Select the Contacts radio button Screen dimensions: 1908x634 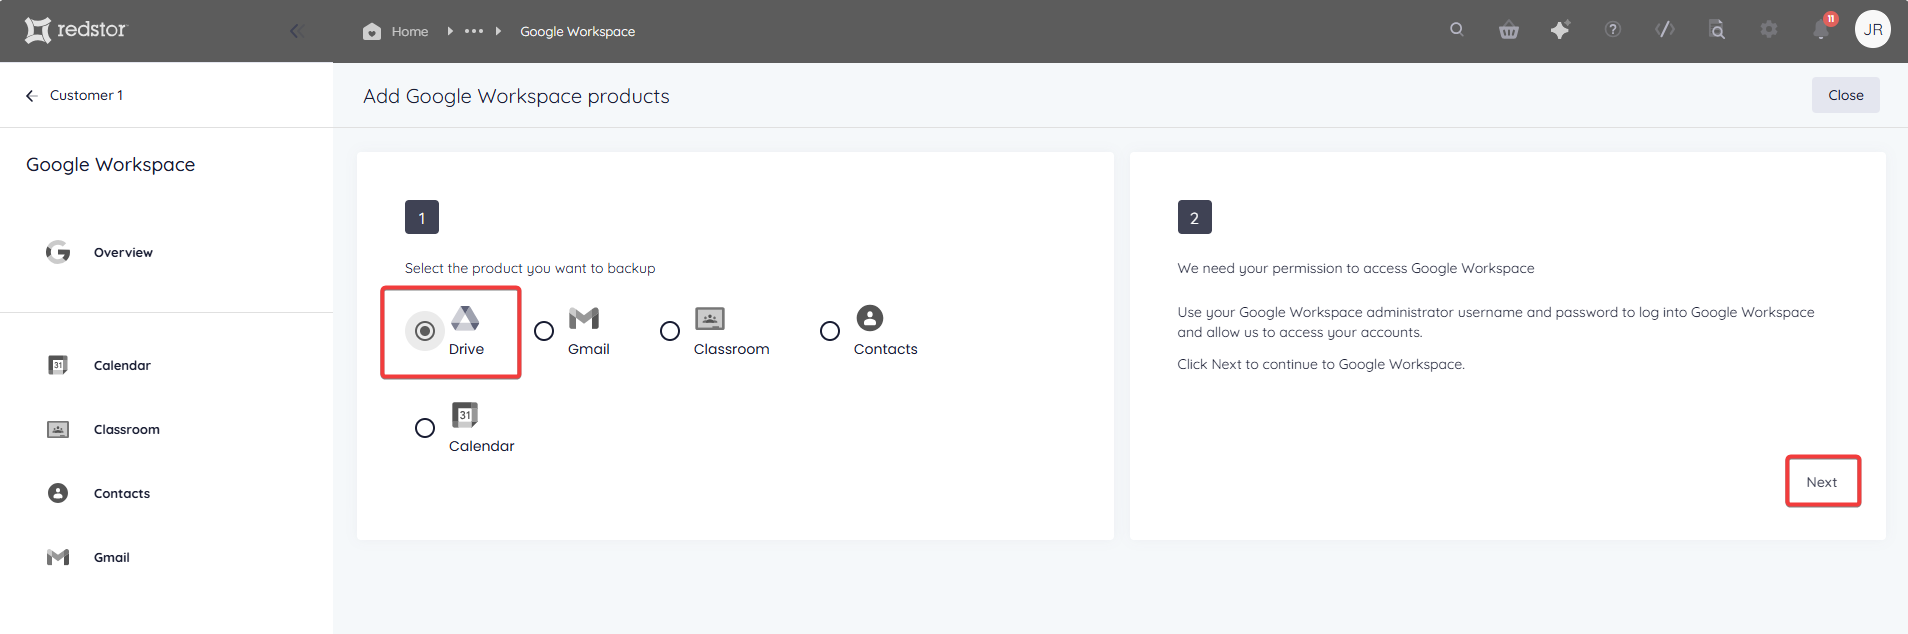tap(830, 331)
